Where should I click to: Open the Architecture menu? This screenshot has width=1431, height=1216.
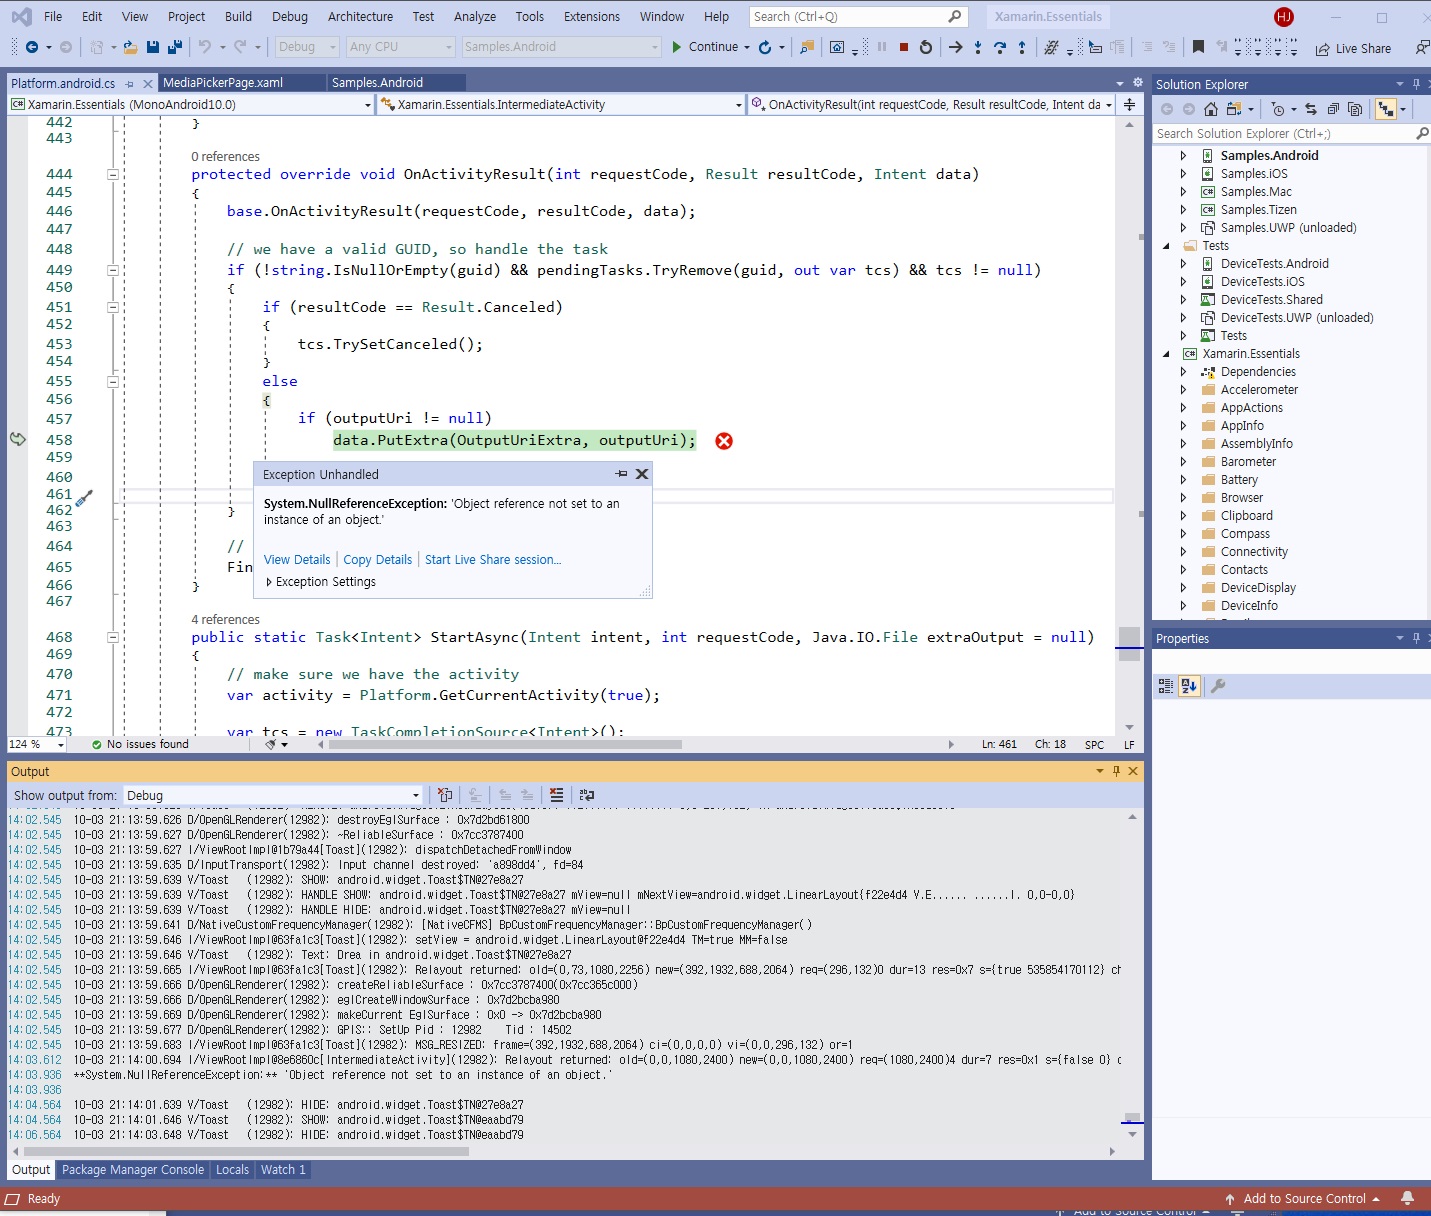(360, 16)
